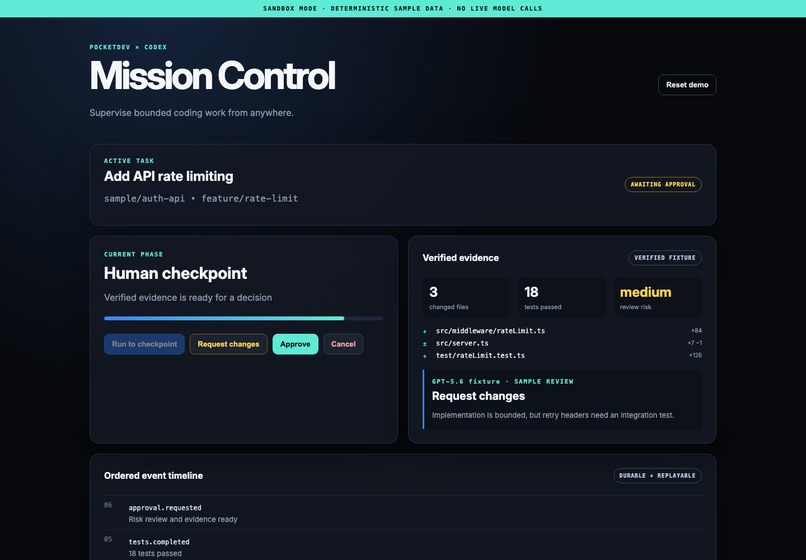Click event number 05 in the timeline
The height and width of the screenshot is (560, 806).
[x=108, y=539]
